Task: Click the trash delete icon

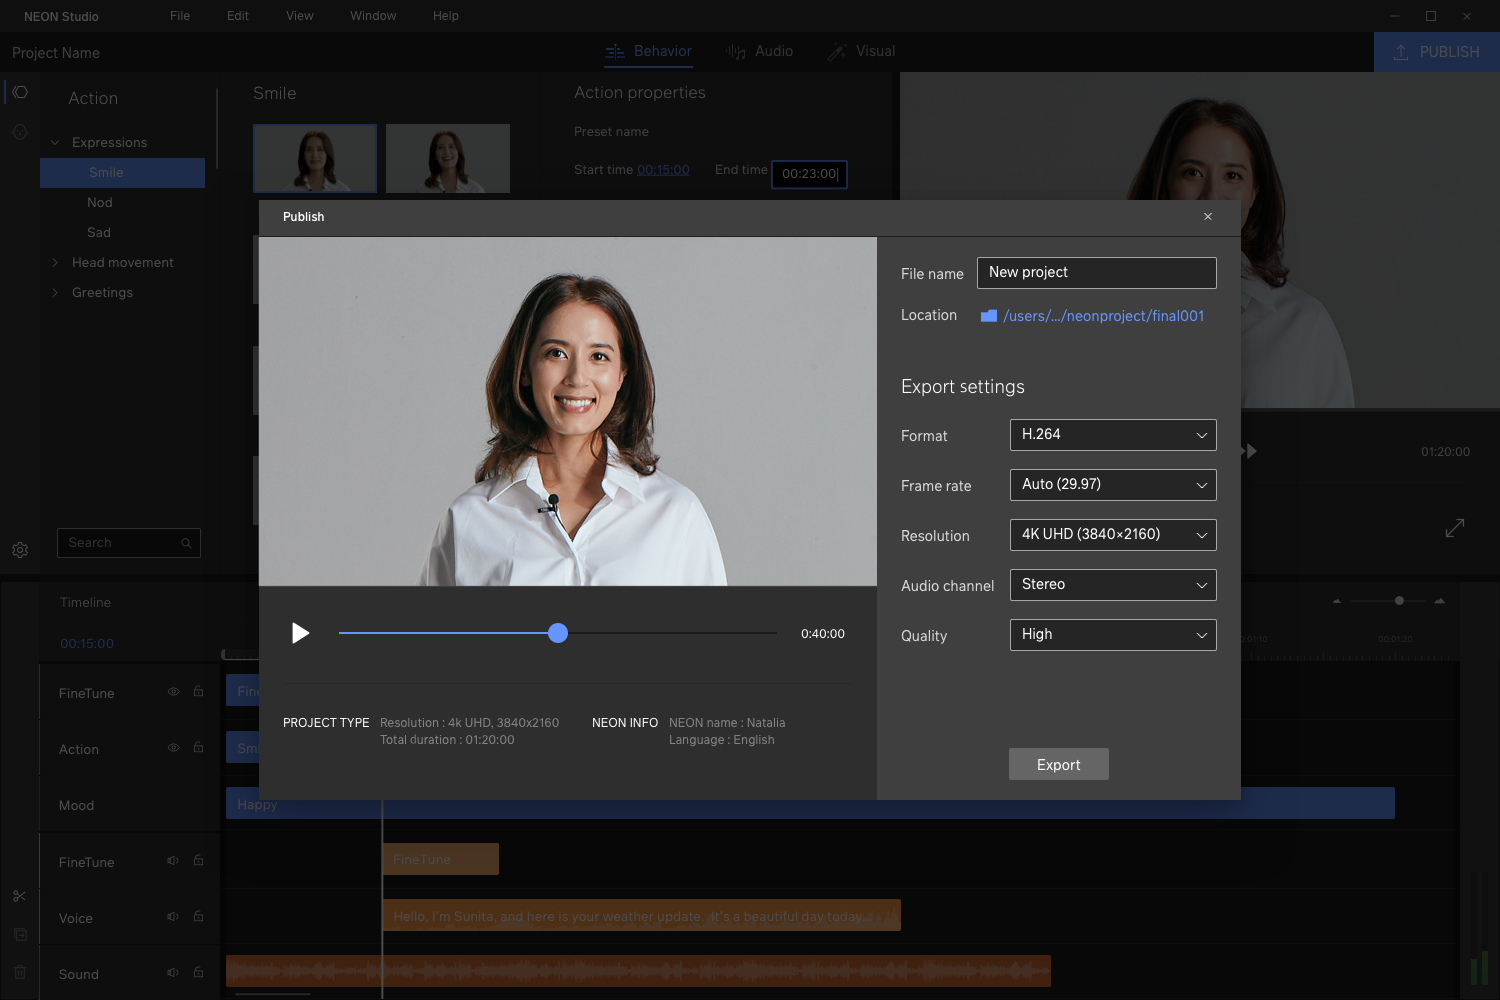Action: 20,972
